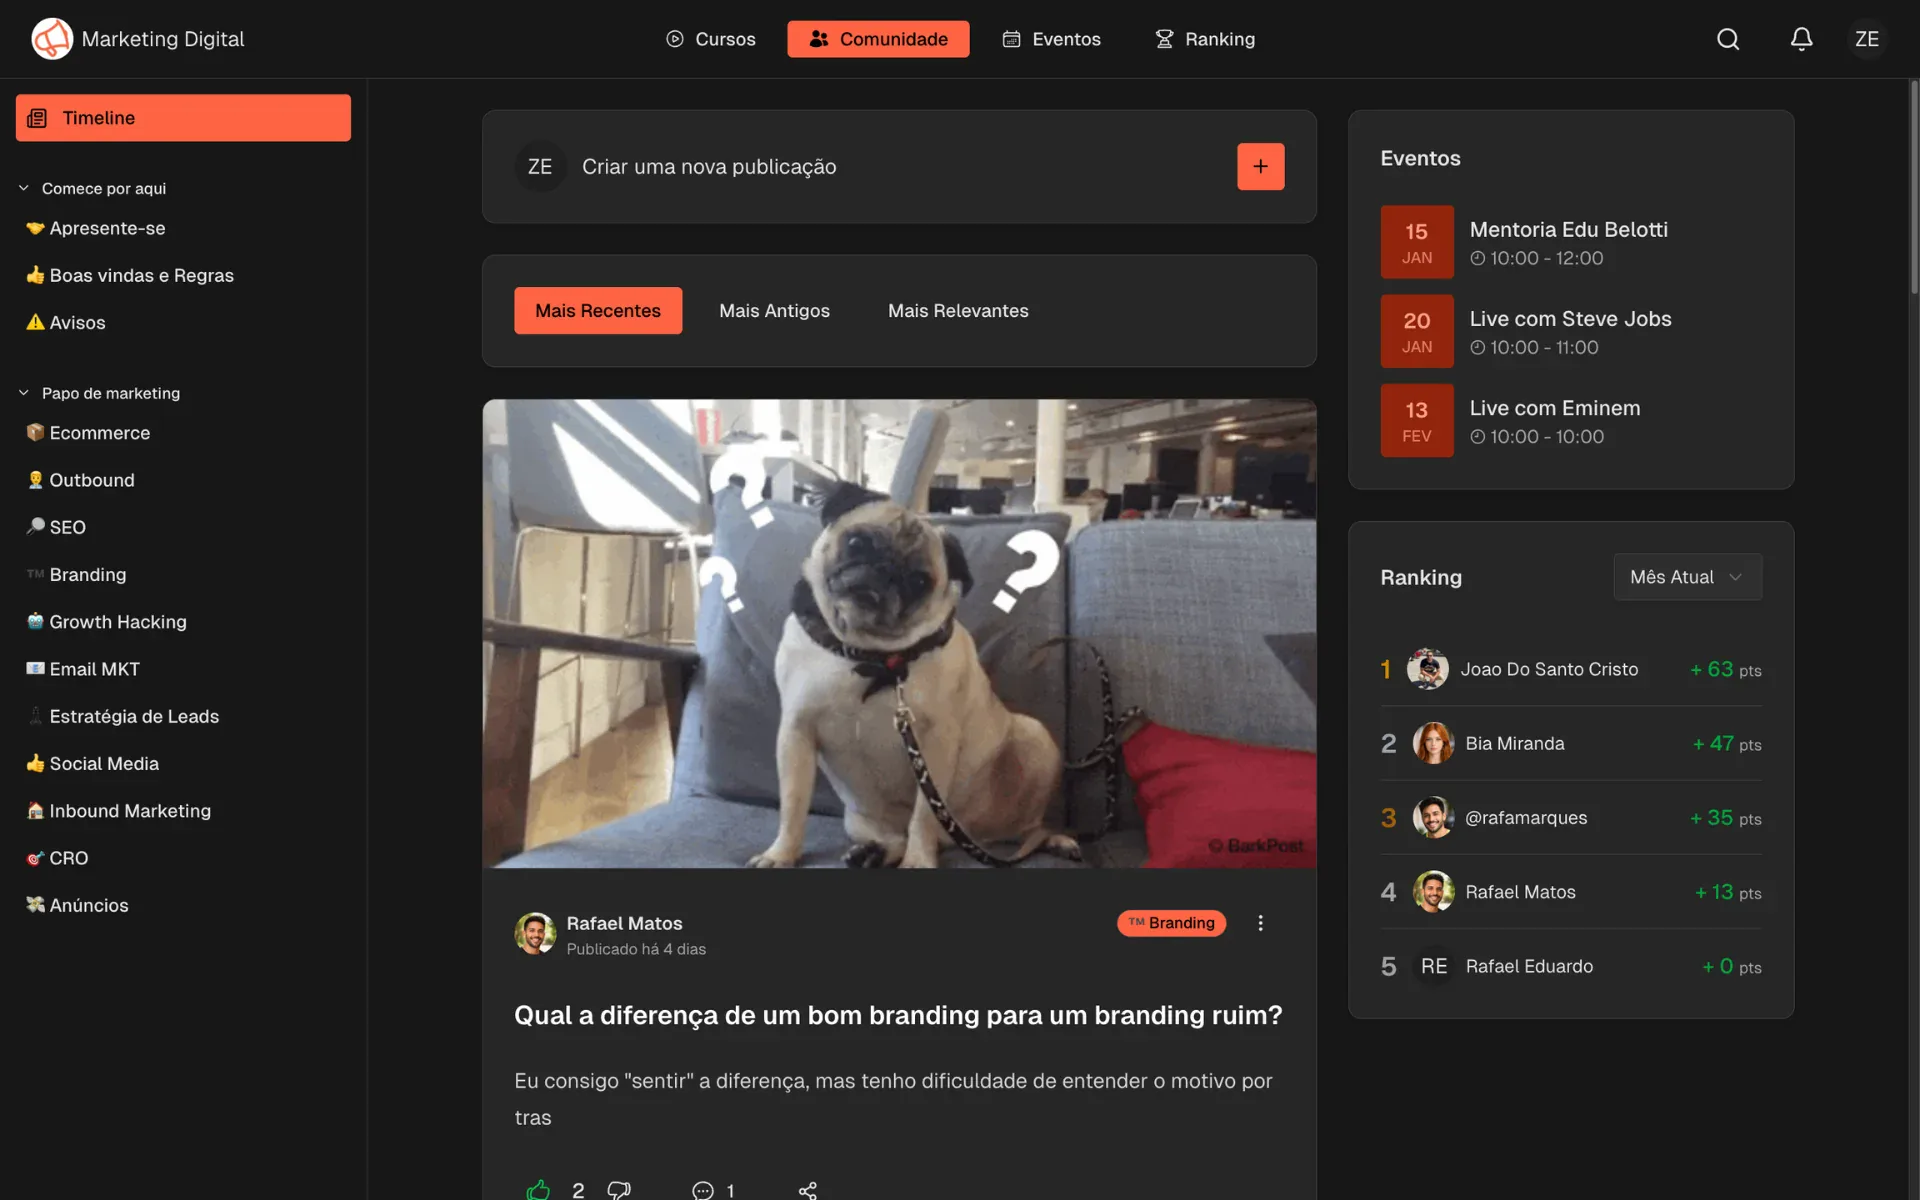Click the notifications bell icon

[x=1801, y=39]
